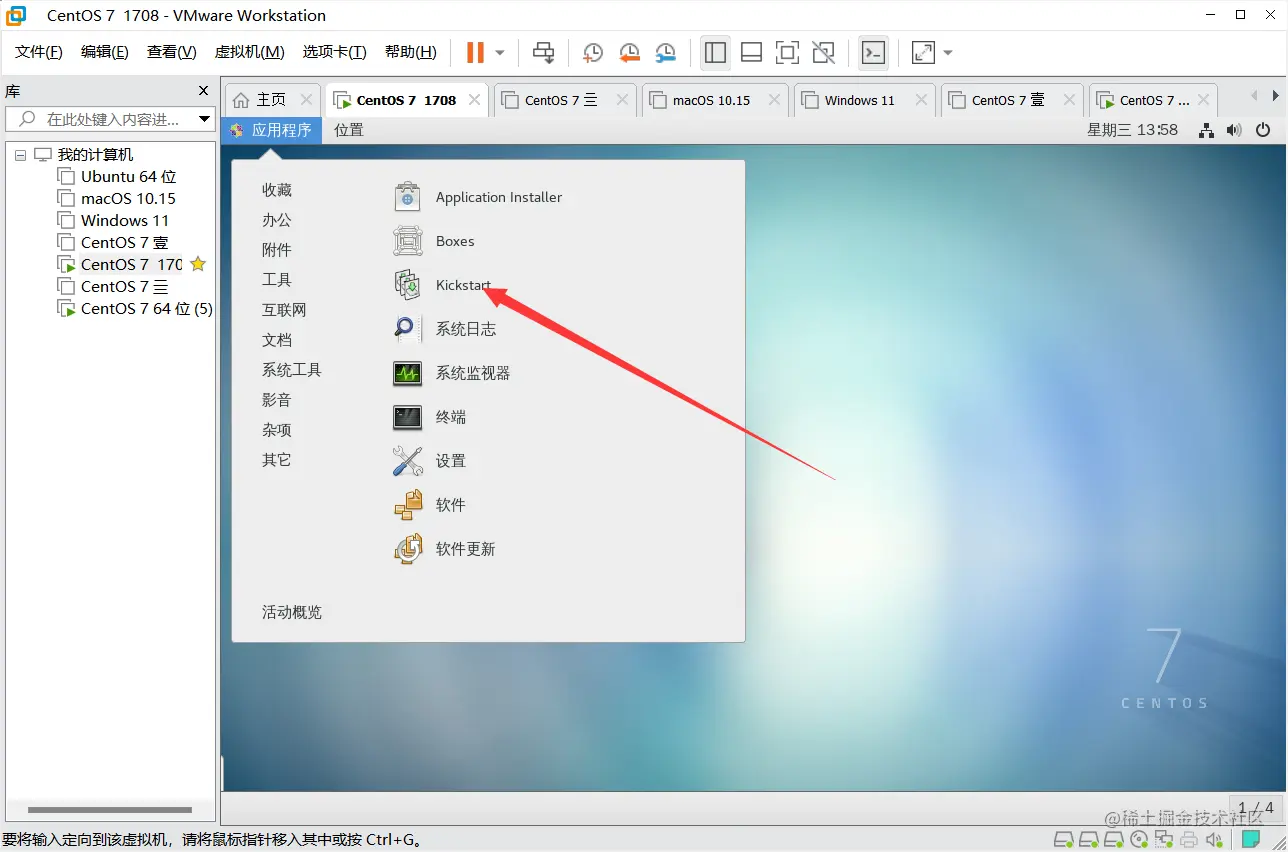Click the sound card status icon
The image size is (1288, 852).
coord(1213,840)
